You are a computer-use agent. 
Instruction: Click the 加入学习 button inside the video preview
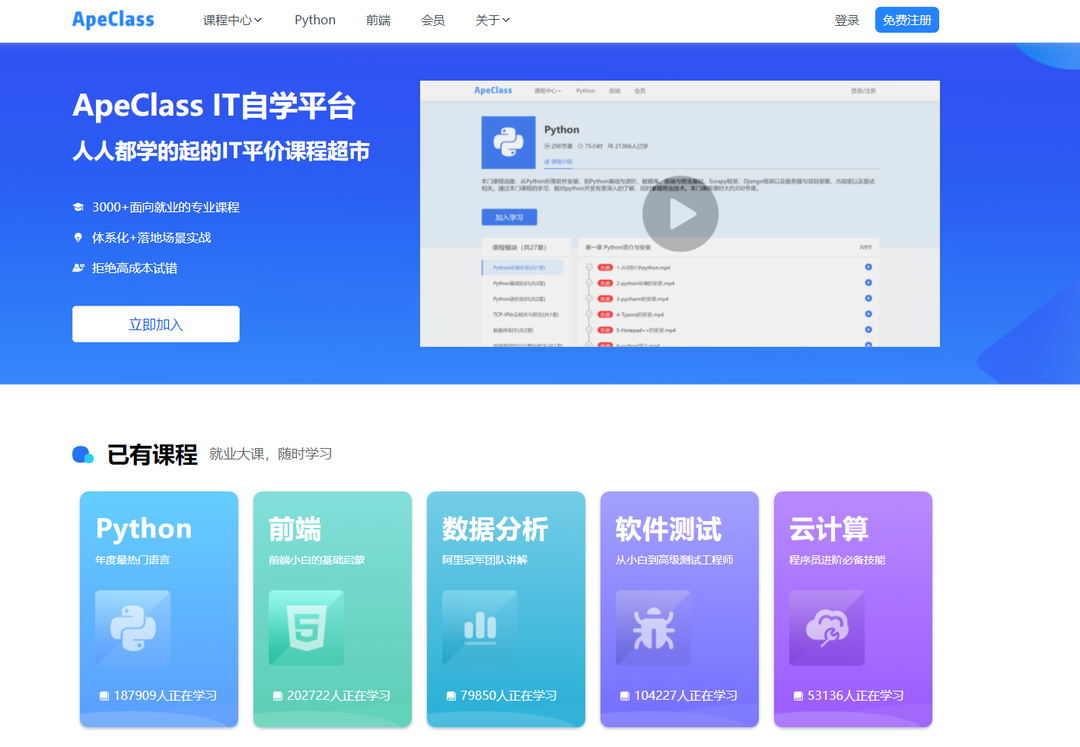(x=509, y=218)
